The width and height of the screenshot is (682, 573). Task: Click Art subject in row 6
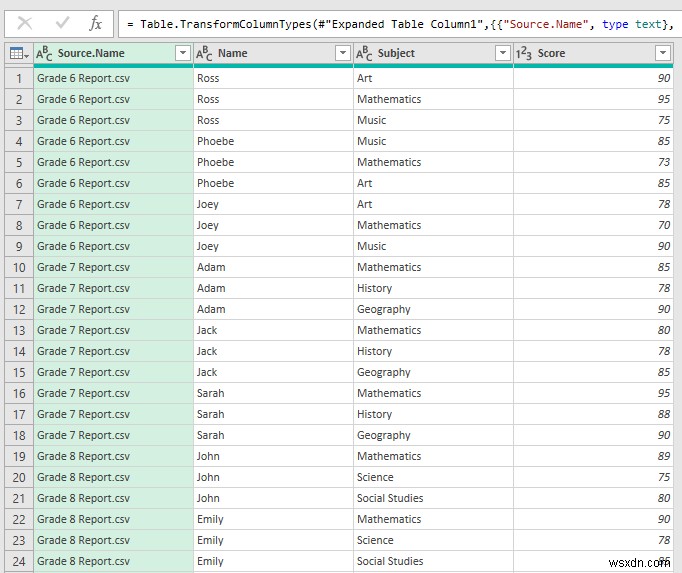click(433, 183)
